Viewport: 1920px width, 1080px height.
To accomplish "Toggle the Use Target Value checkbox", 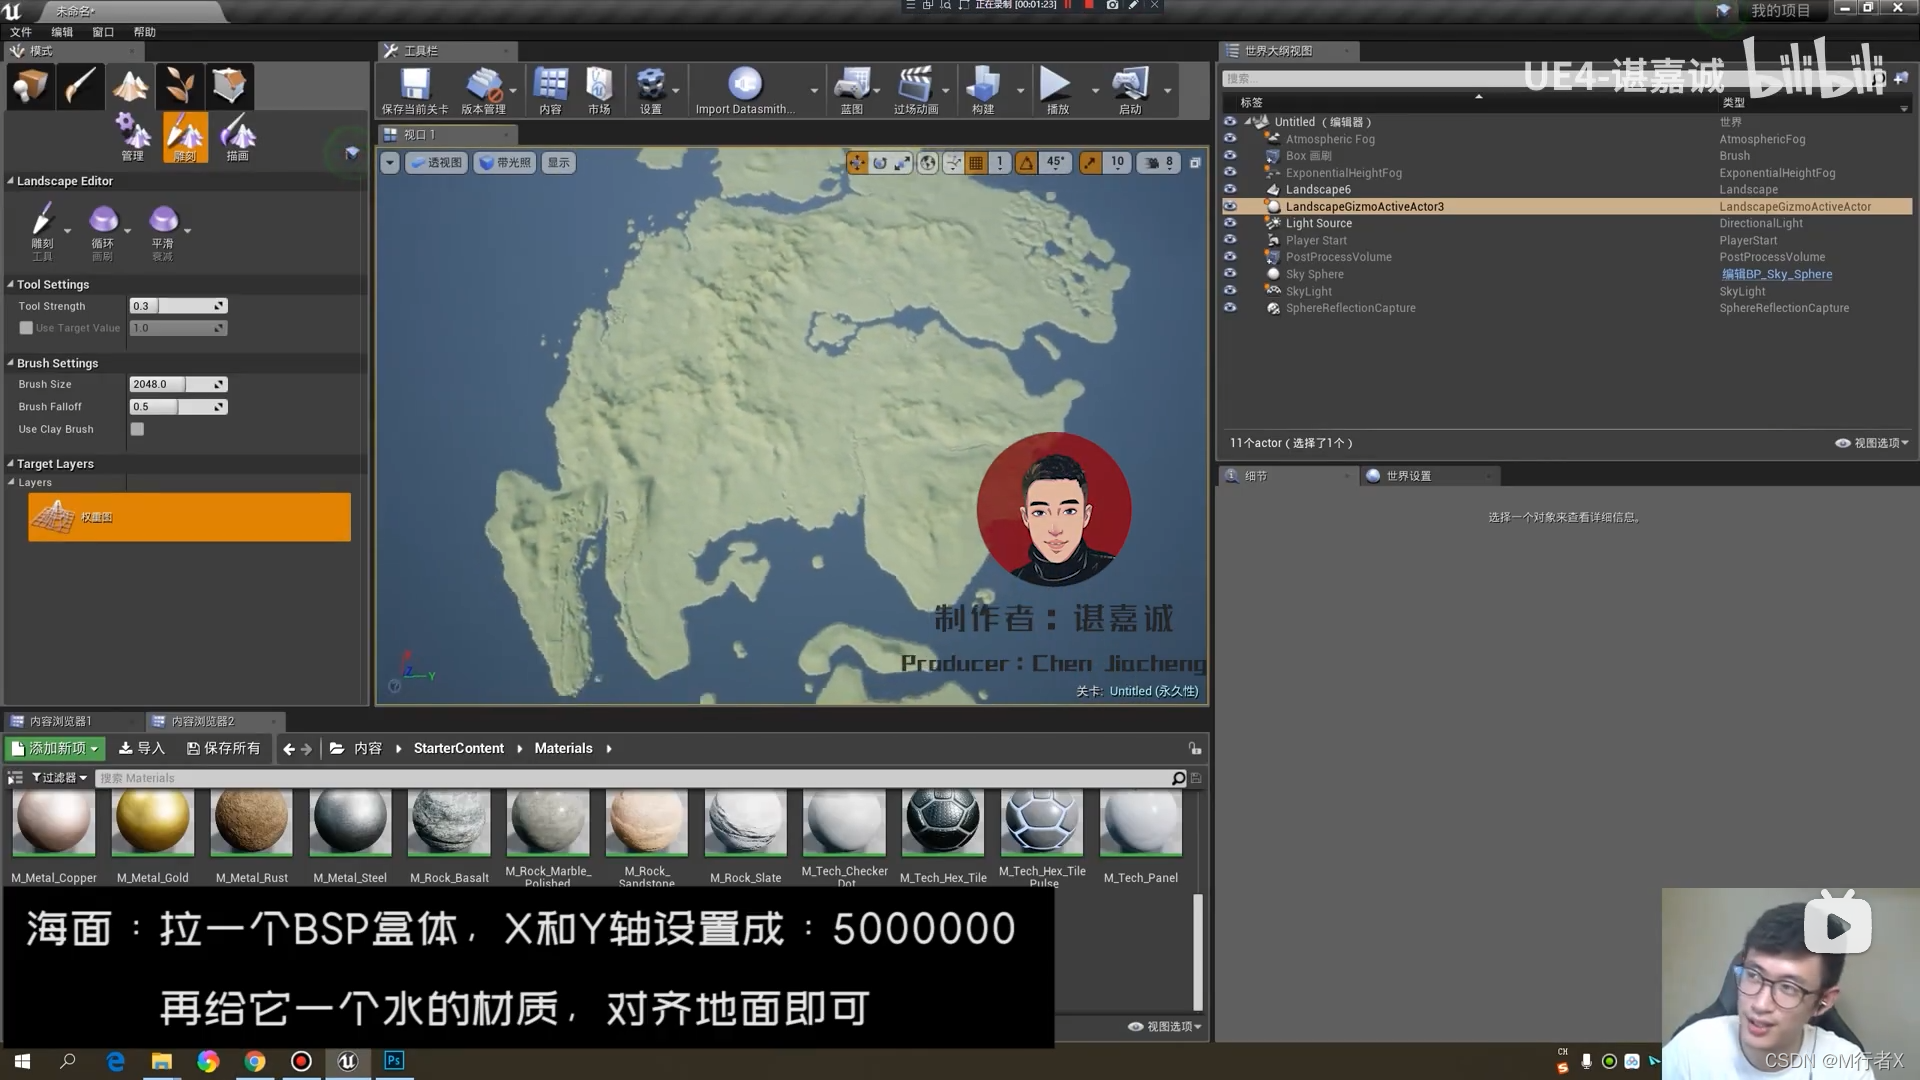I will tap(26, 328).
